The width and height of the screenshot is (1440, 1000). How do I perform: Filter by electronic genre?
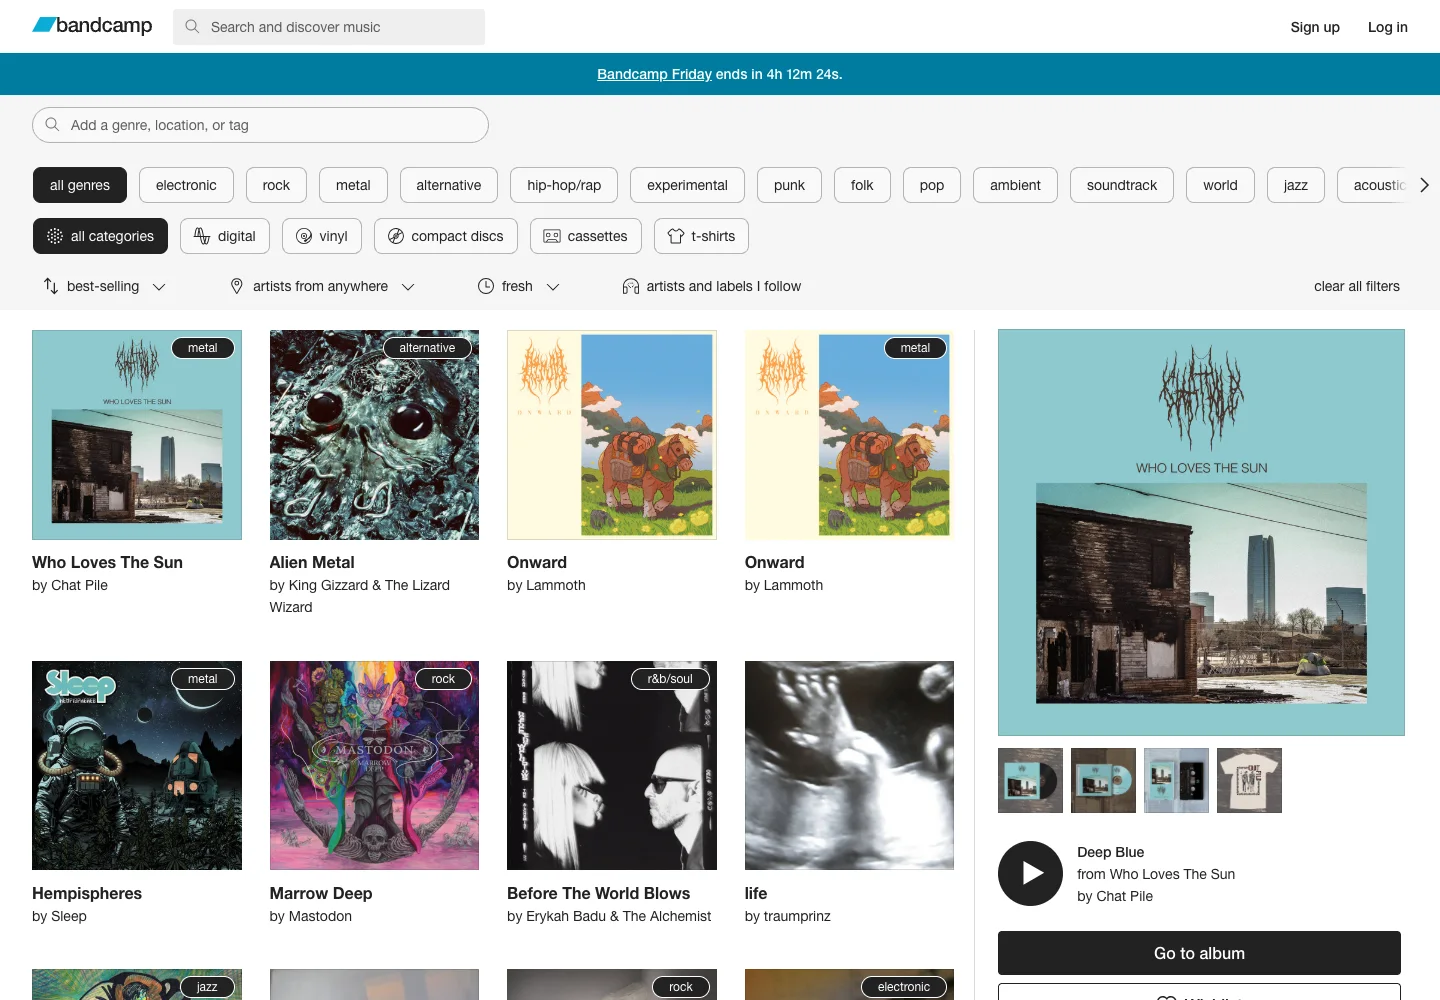(186, 185)
